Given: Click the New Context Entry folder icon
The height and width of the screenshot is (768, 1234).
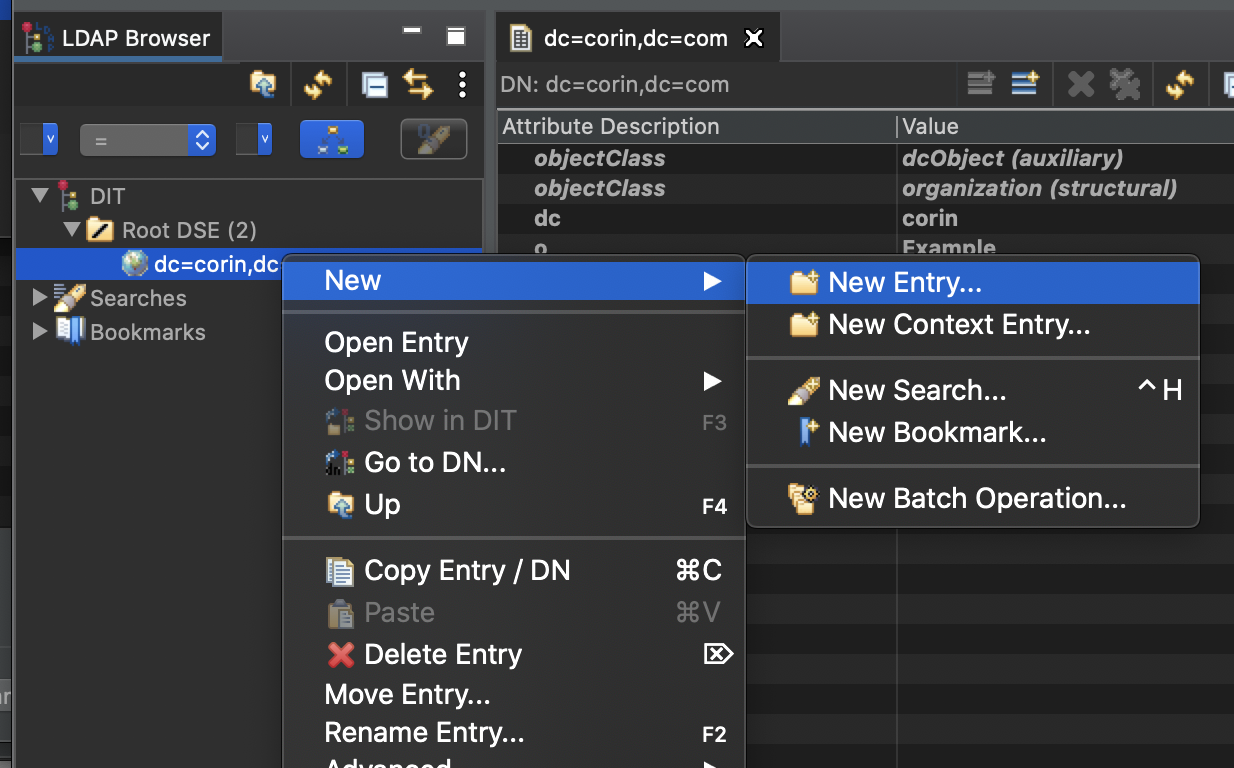Looking at the screenshot, I should point(805,325).
